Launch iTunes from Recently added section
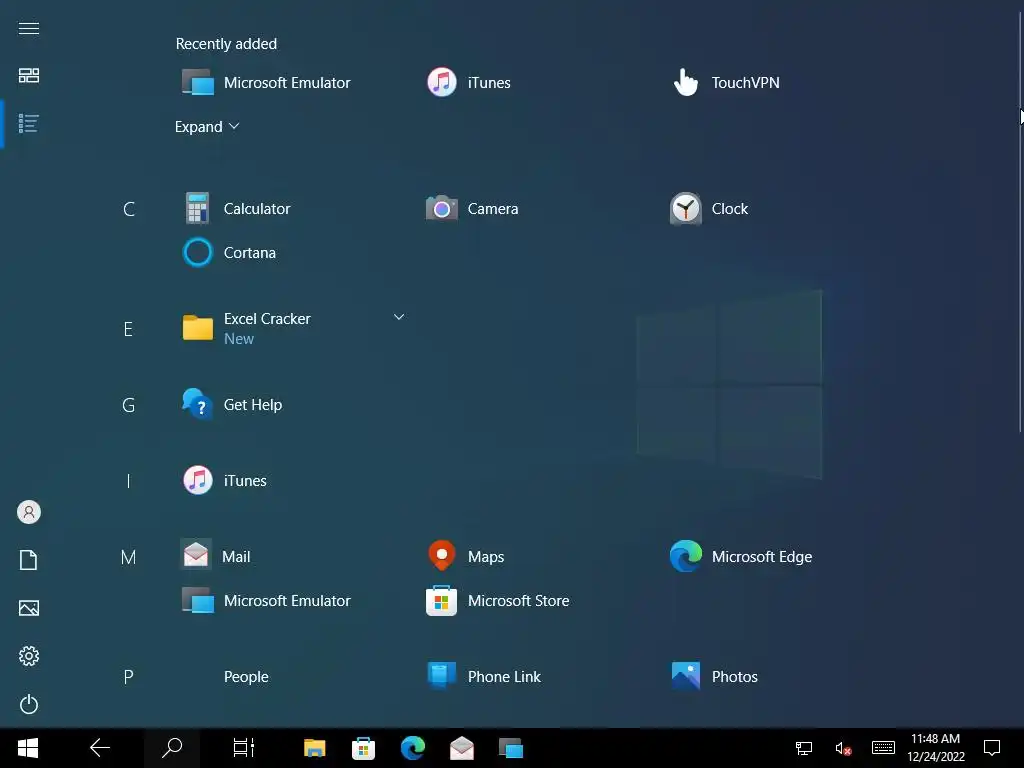This screenshot has height=768, width=1024. point(469,83)
